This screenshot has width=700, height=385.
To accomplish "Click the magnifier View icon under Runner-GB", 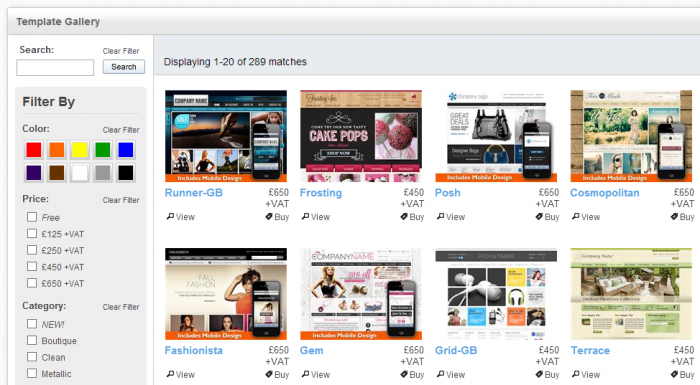I will pos(170,217).
